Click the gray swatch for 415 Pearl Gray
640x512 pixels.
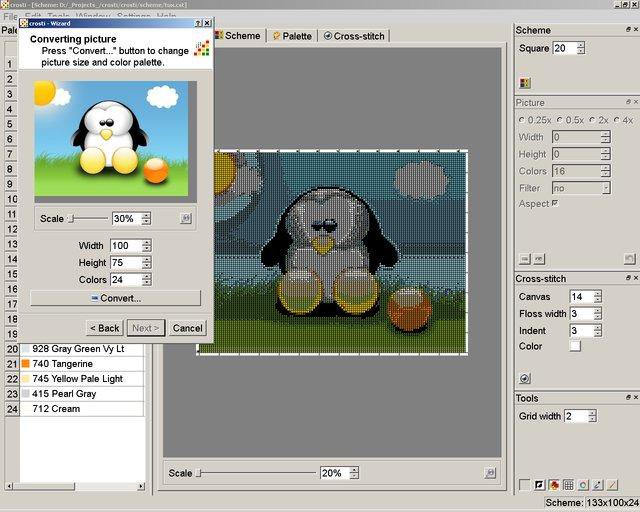point(26,394)
